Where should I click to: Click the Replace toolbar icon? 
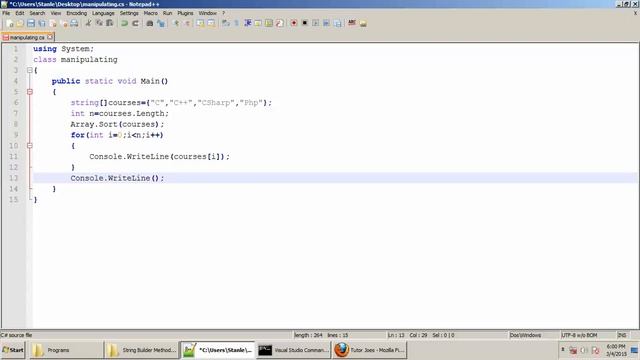coord(161,23)
